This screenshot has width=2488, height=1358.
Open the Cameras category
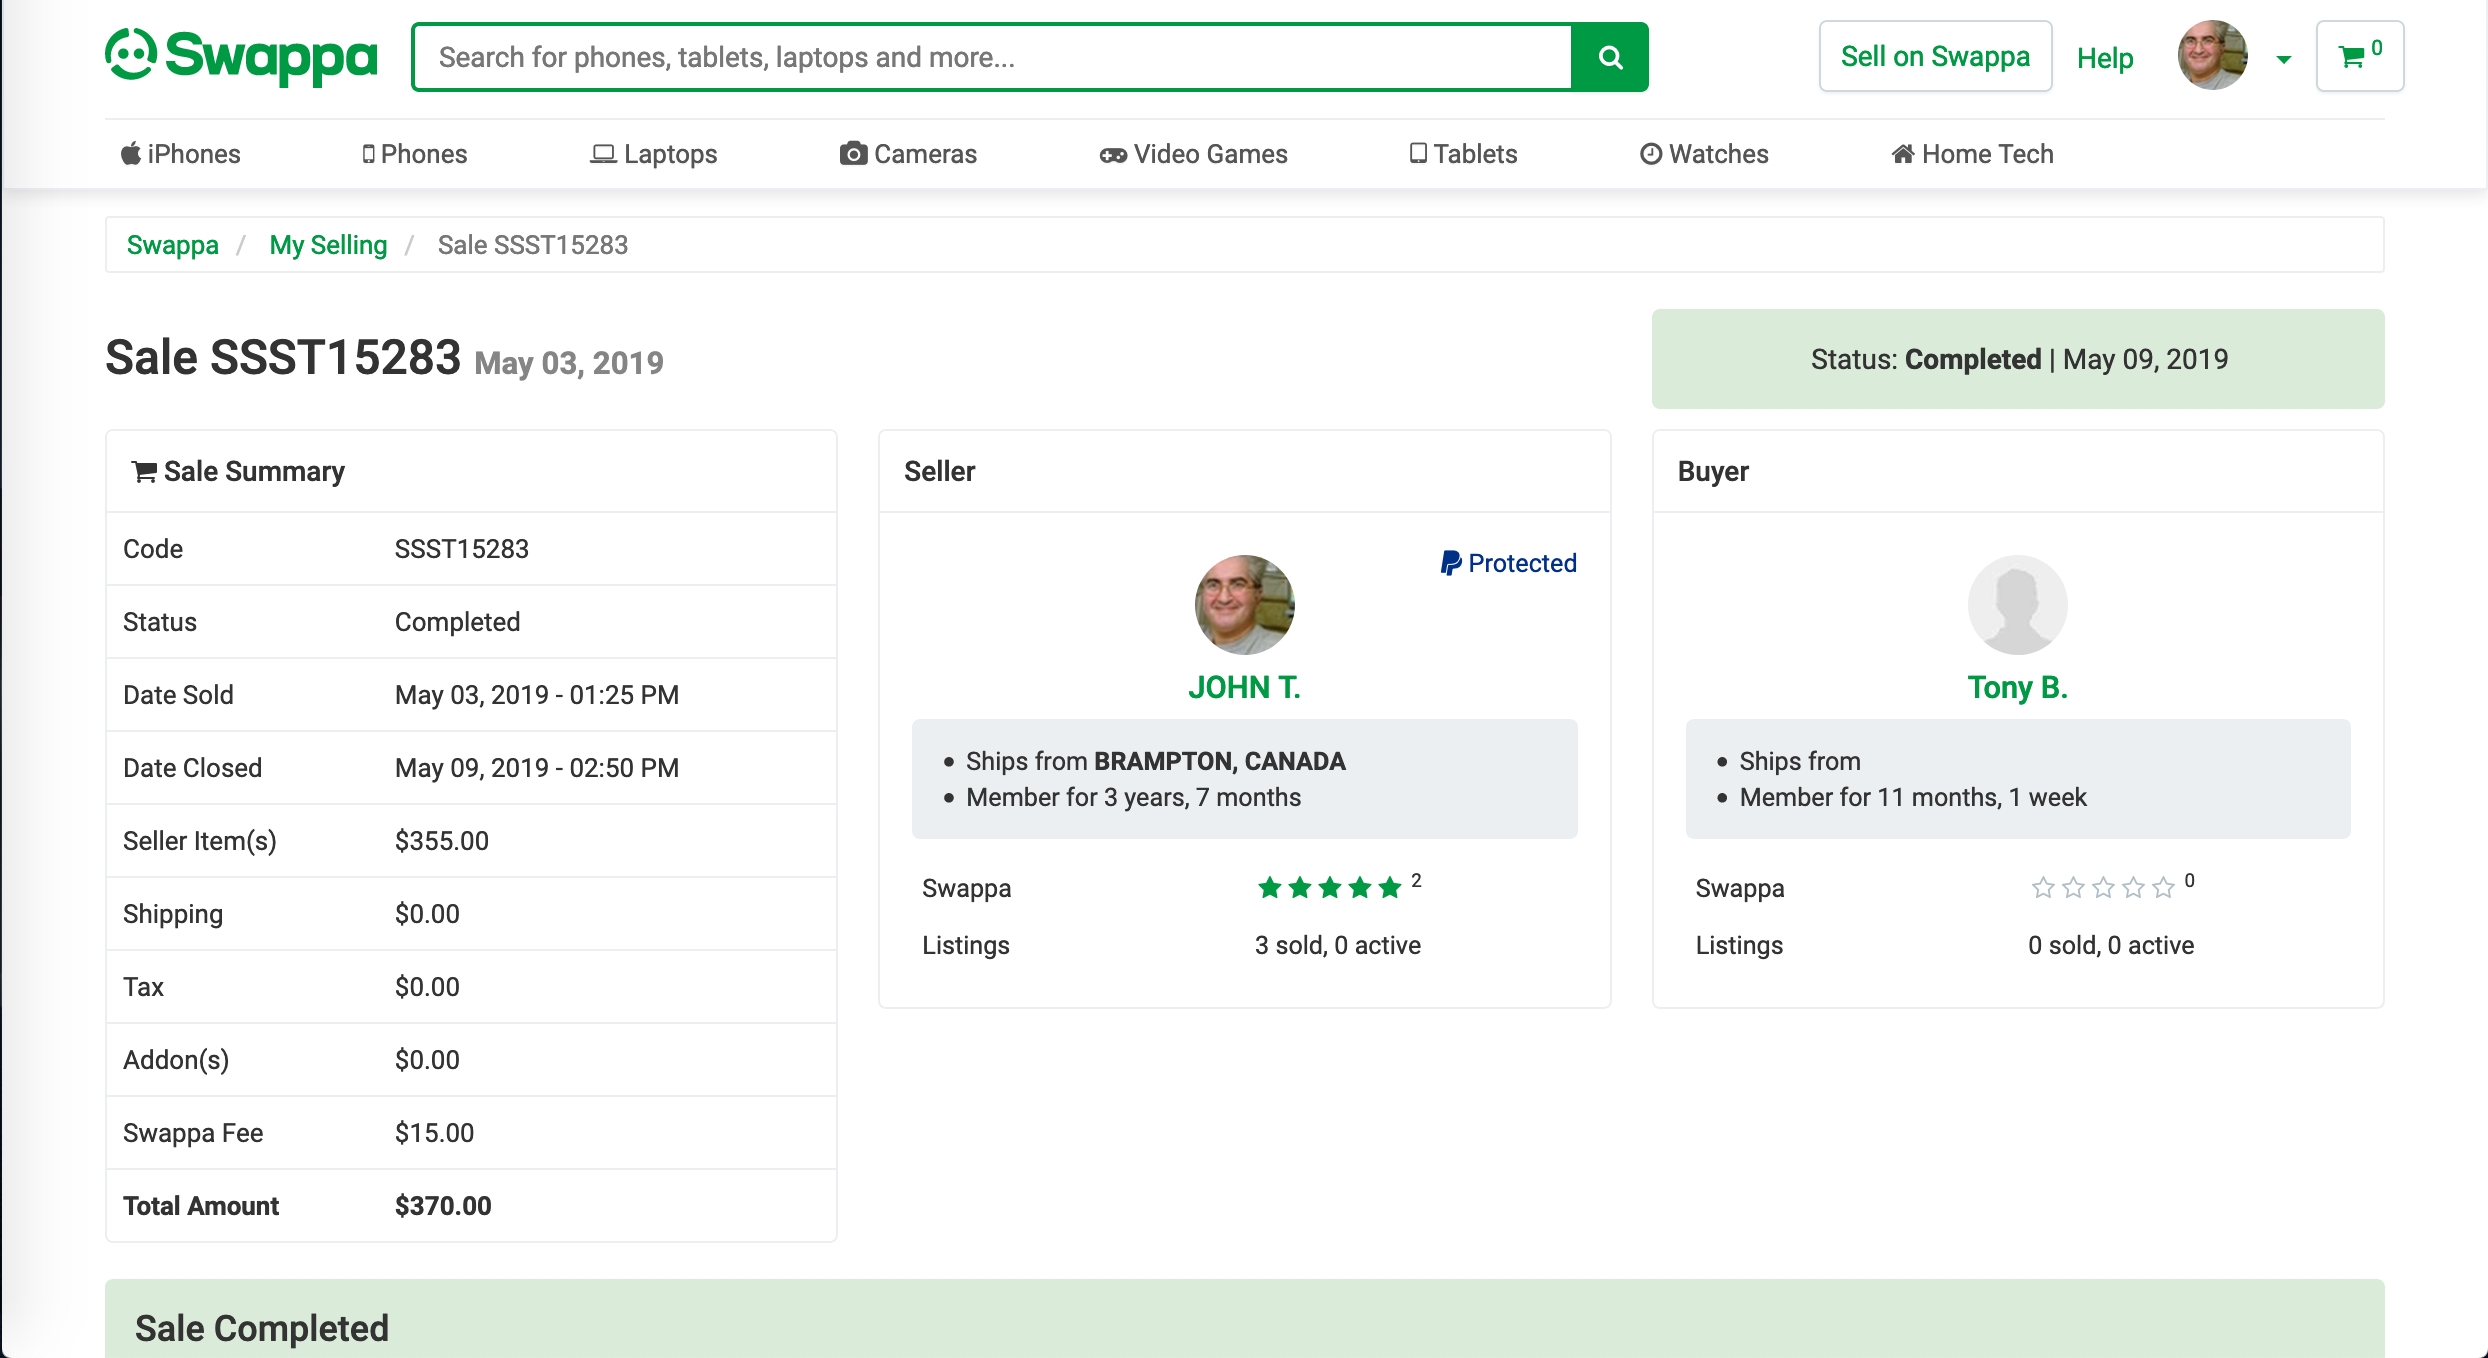coord(908,154)
